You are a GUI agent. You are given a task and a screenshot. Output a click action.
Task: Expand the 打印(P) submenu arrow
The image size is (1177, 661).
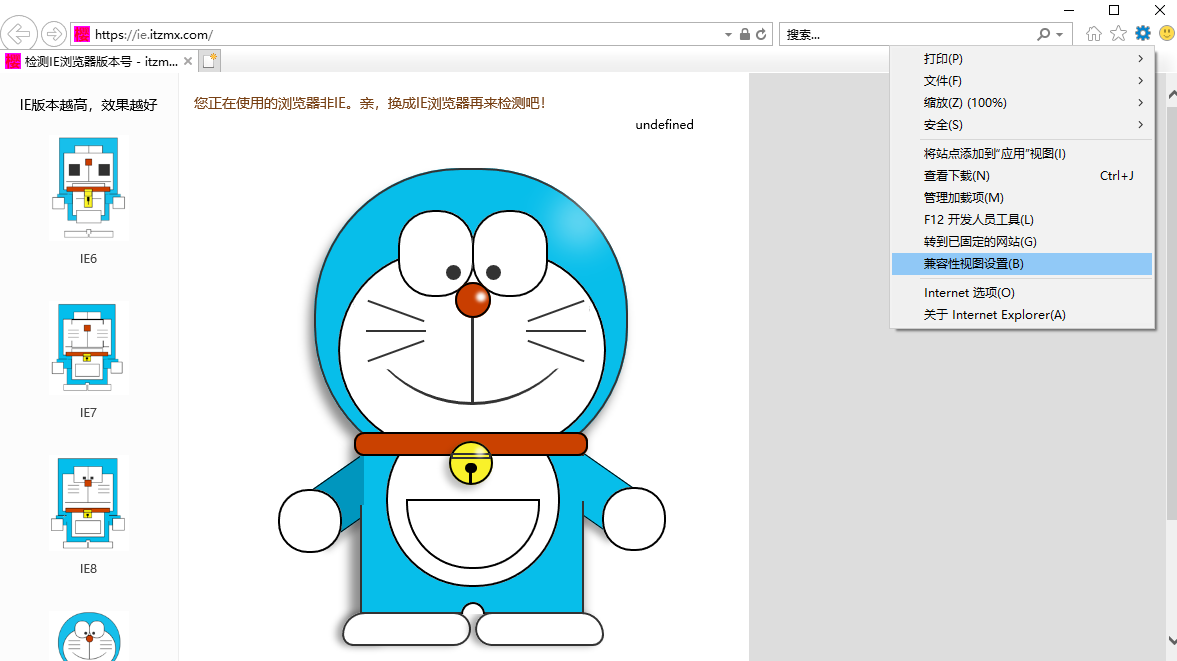1140,59
